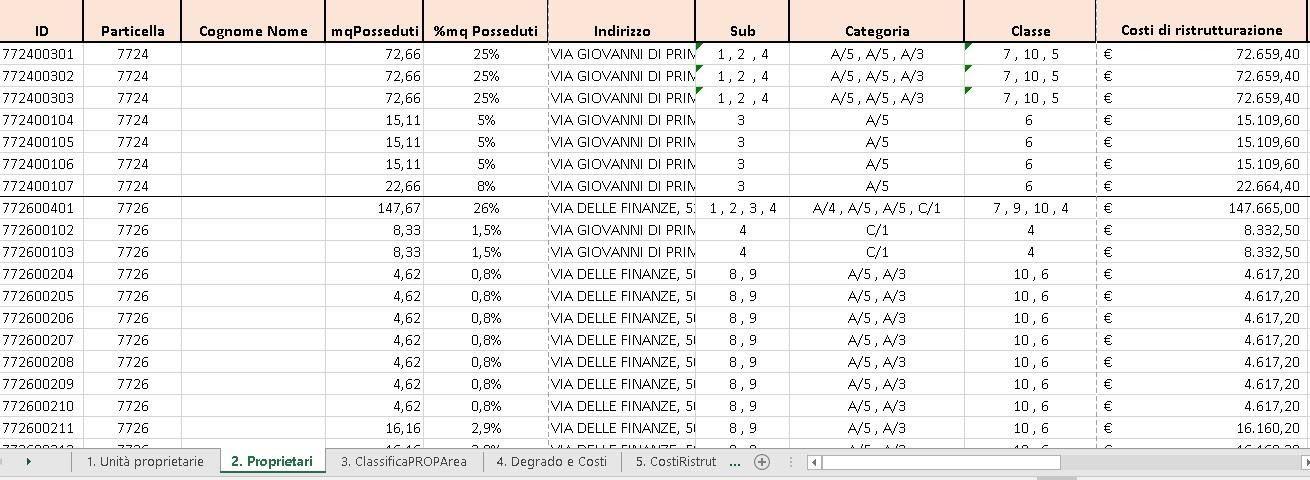Click the tab bar splitter handle
Screen dimensions: 1310x480
(x=791, y=462)
